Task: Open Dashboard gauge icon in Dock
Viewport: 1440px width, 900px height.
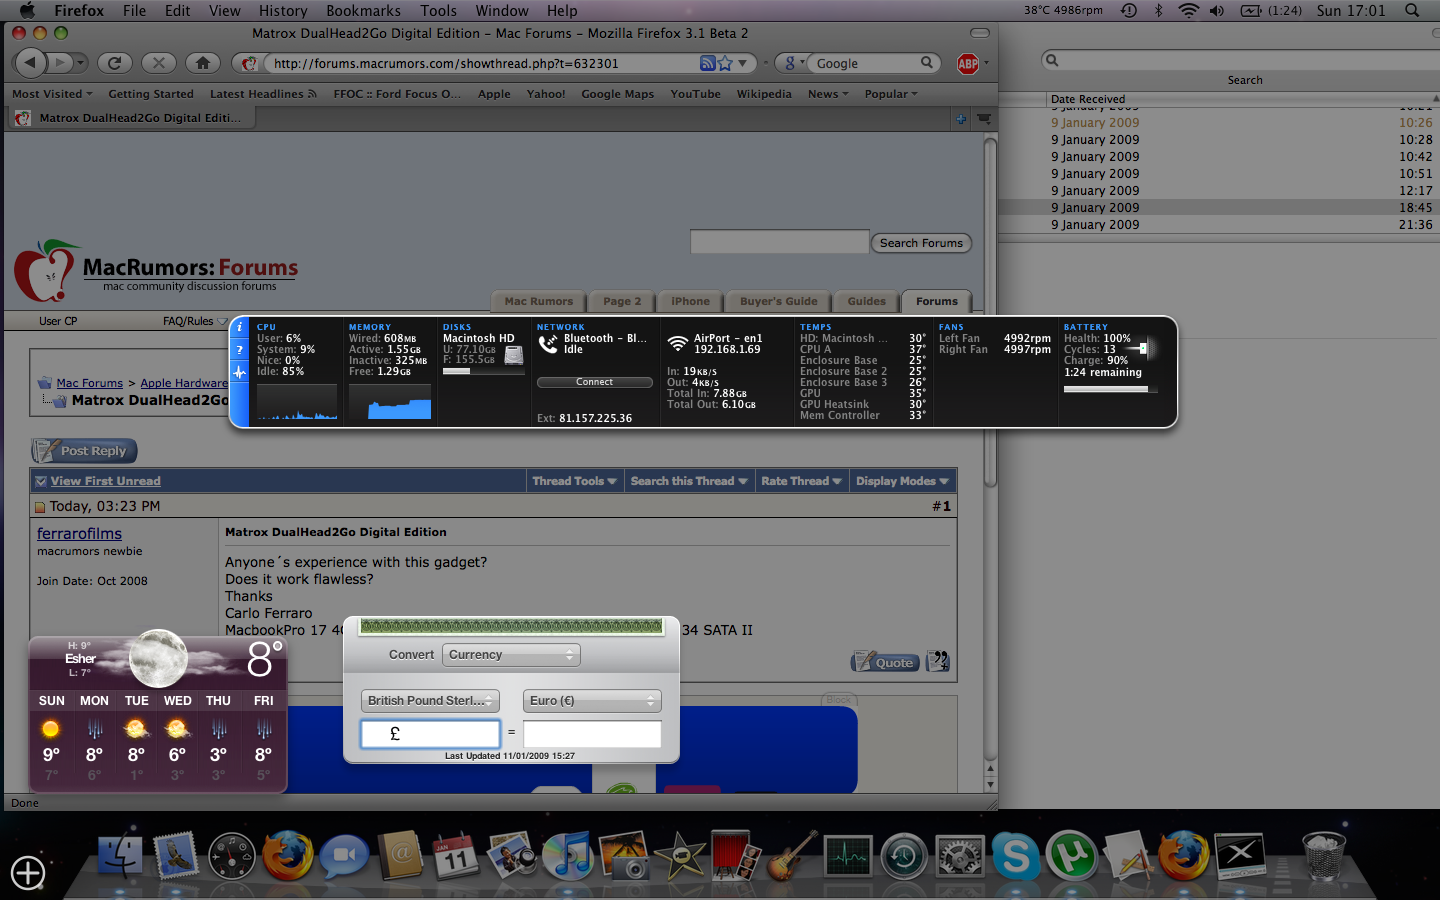Action: [x=232, y=857]
